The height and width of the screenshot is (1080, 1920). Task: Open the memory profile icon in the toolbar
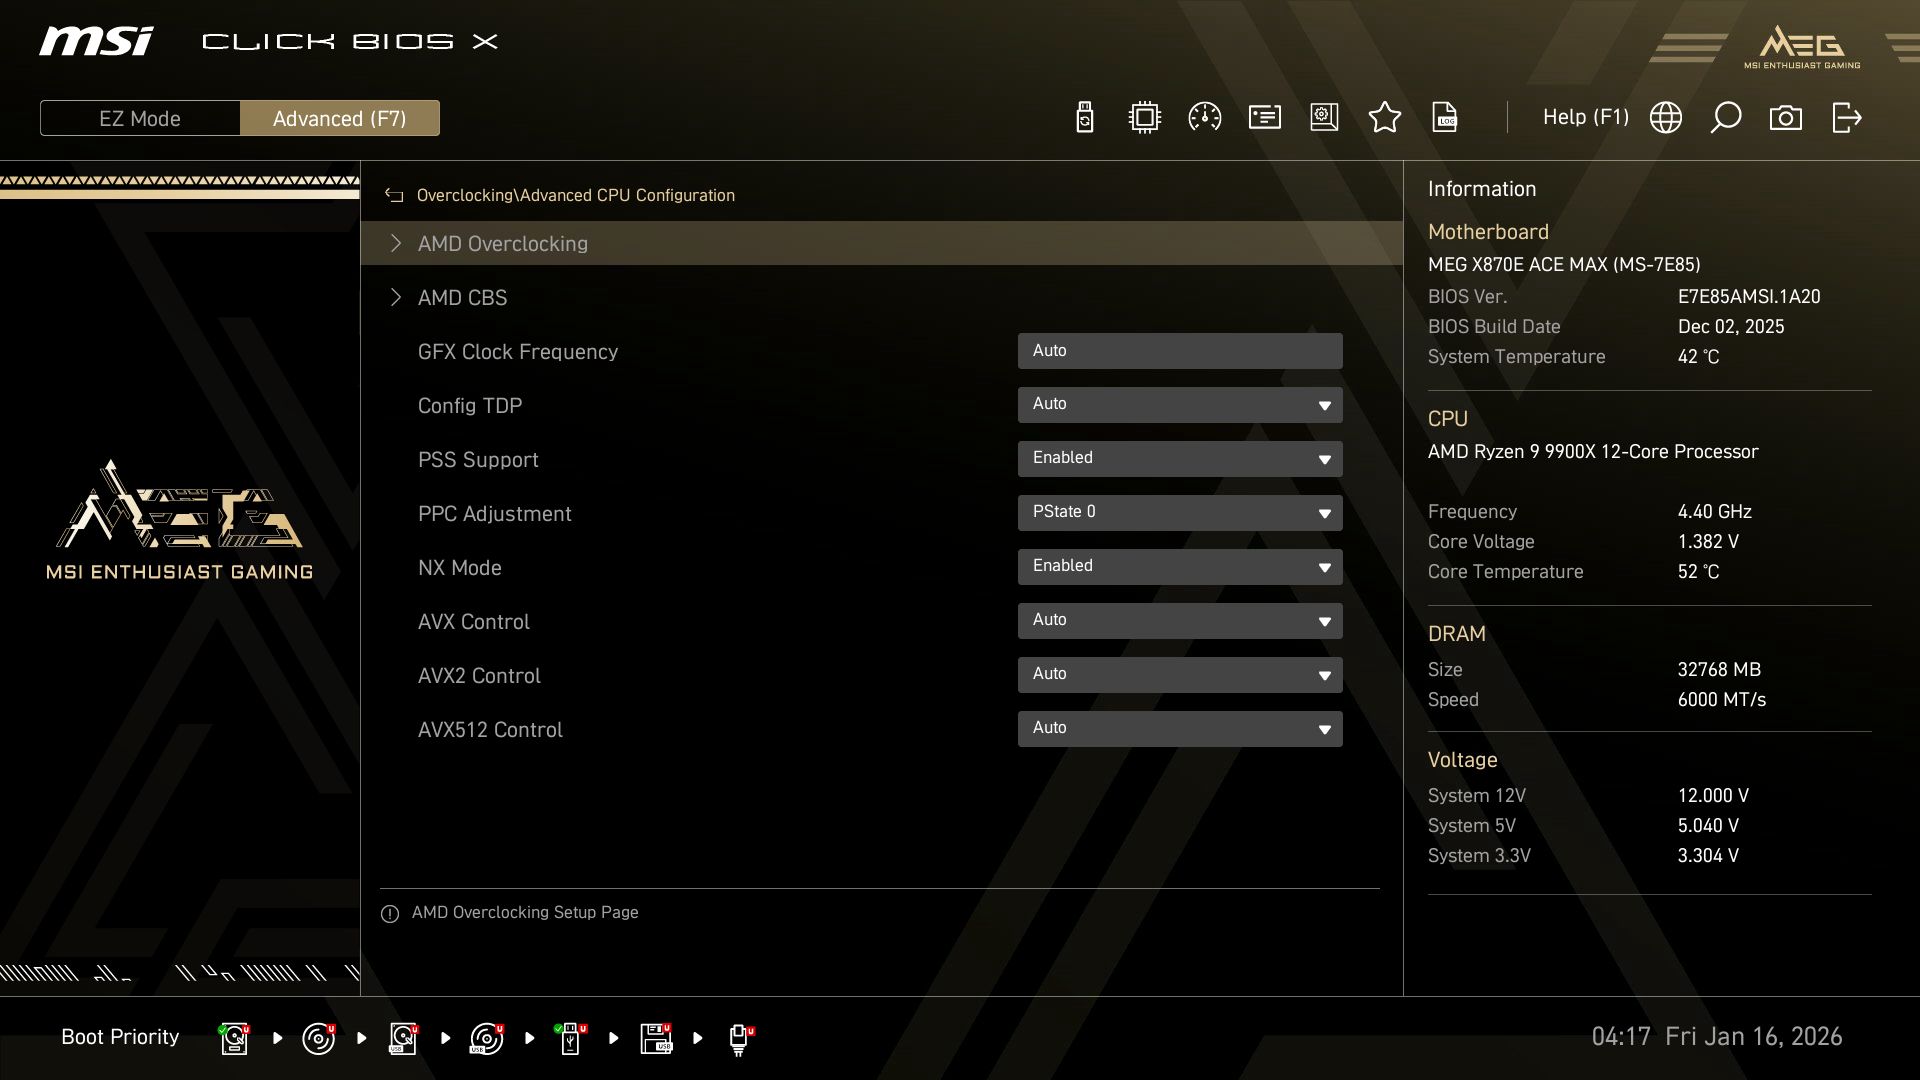click(1264, 117)
